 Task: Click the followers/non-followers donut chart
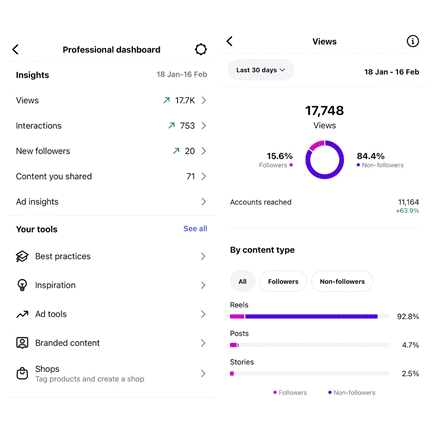coord(325,160)
